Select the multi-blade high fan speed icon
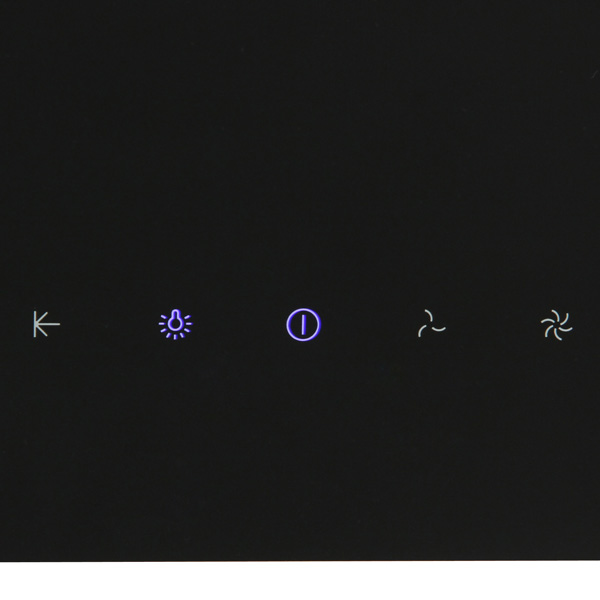This screenshot has height=600, width=600. [557, 325]
